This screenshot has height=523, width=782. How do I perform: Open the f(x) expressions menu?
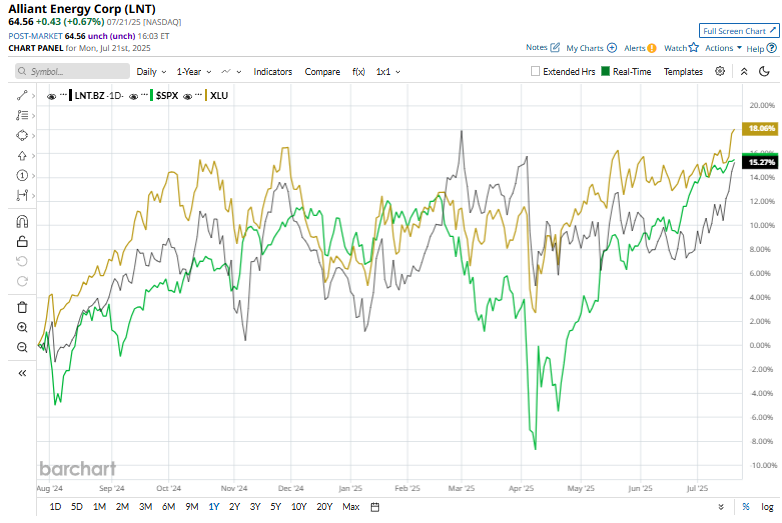(359, 72)
